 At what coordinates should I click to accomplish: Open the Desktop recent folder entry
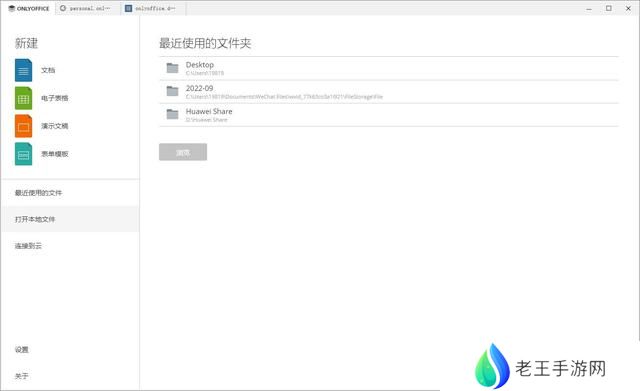point(389,68)
